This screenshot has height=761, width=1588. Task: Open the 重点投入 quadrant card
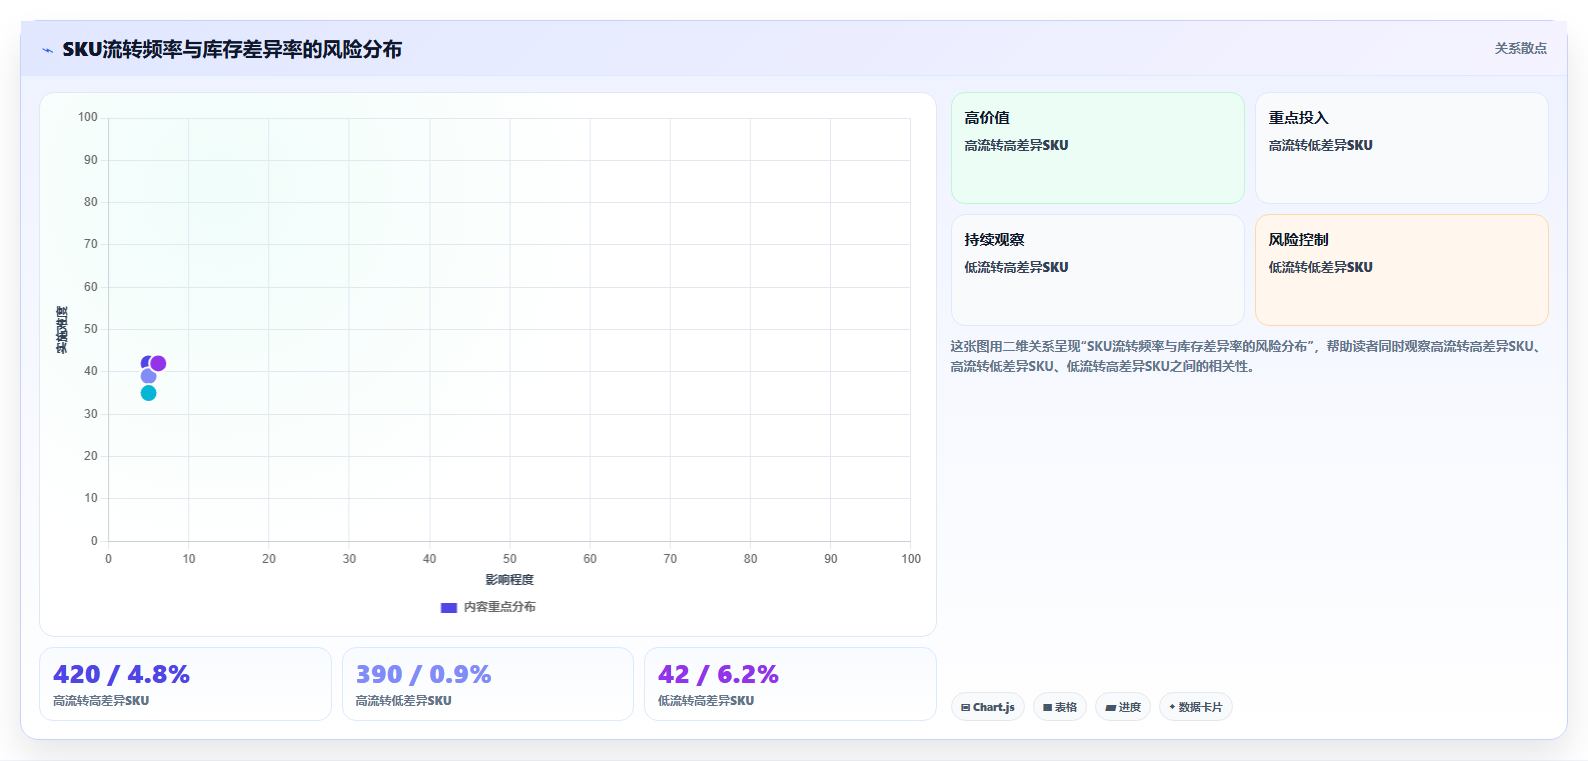(1401, 148)
